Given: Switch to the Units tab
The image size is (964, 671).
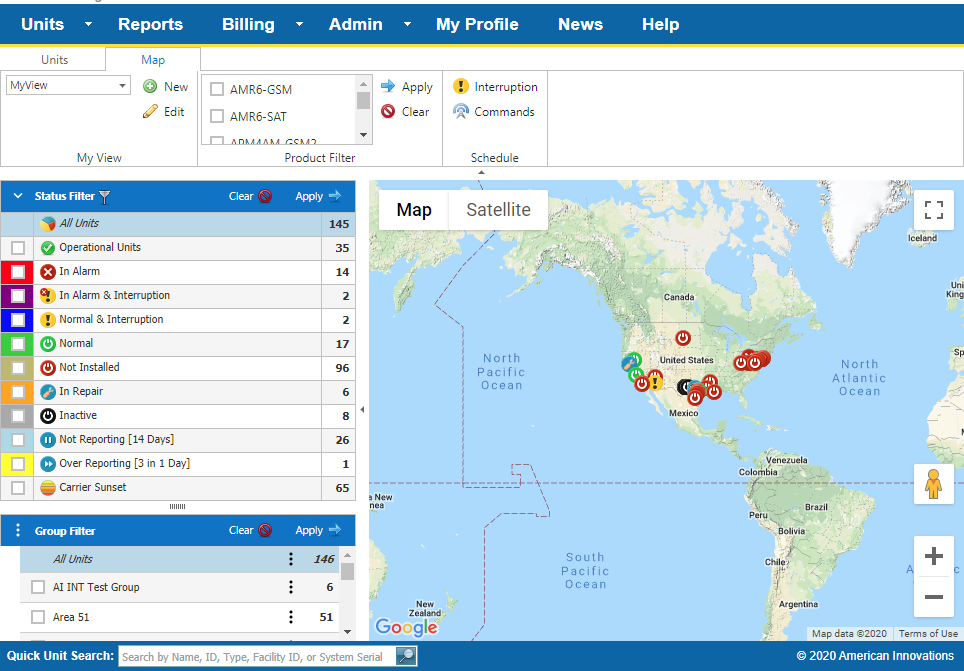Looking at the screenshot, I should coord(56,59).
